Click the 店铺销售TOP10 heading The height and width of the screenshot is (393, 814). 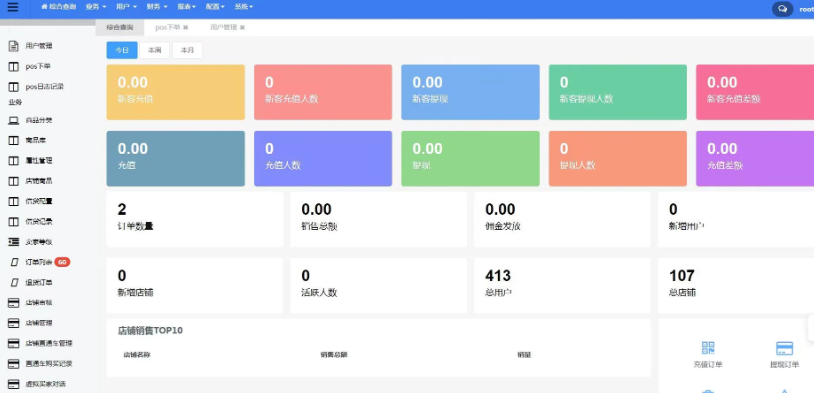pos(150,331)
